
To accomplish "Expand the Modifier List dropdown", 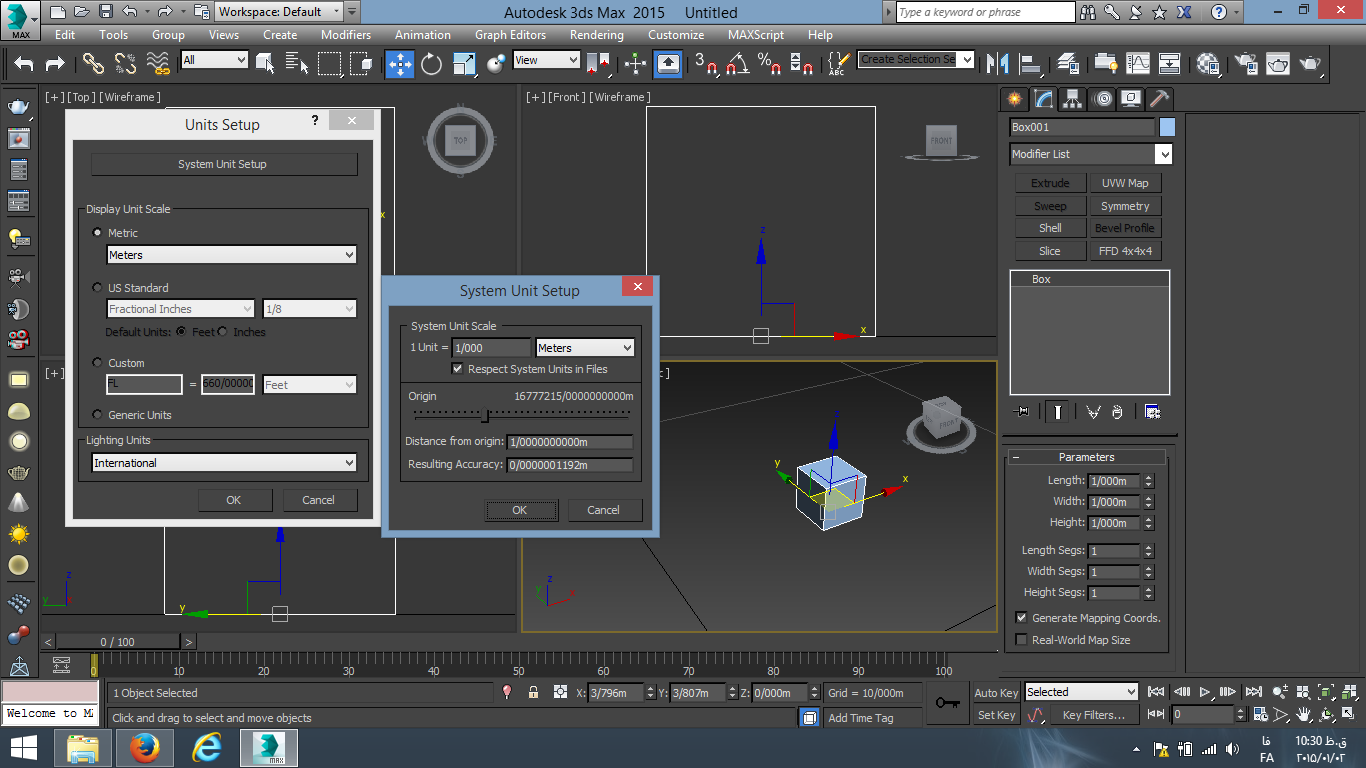I will tap(1090, 154).
